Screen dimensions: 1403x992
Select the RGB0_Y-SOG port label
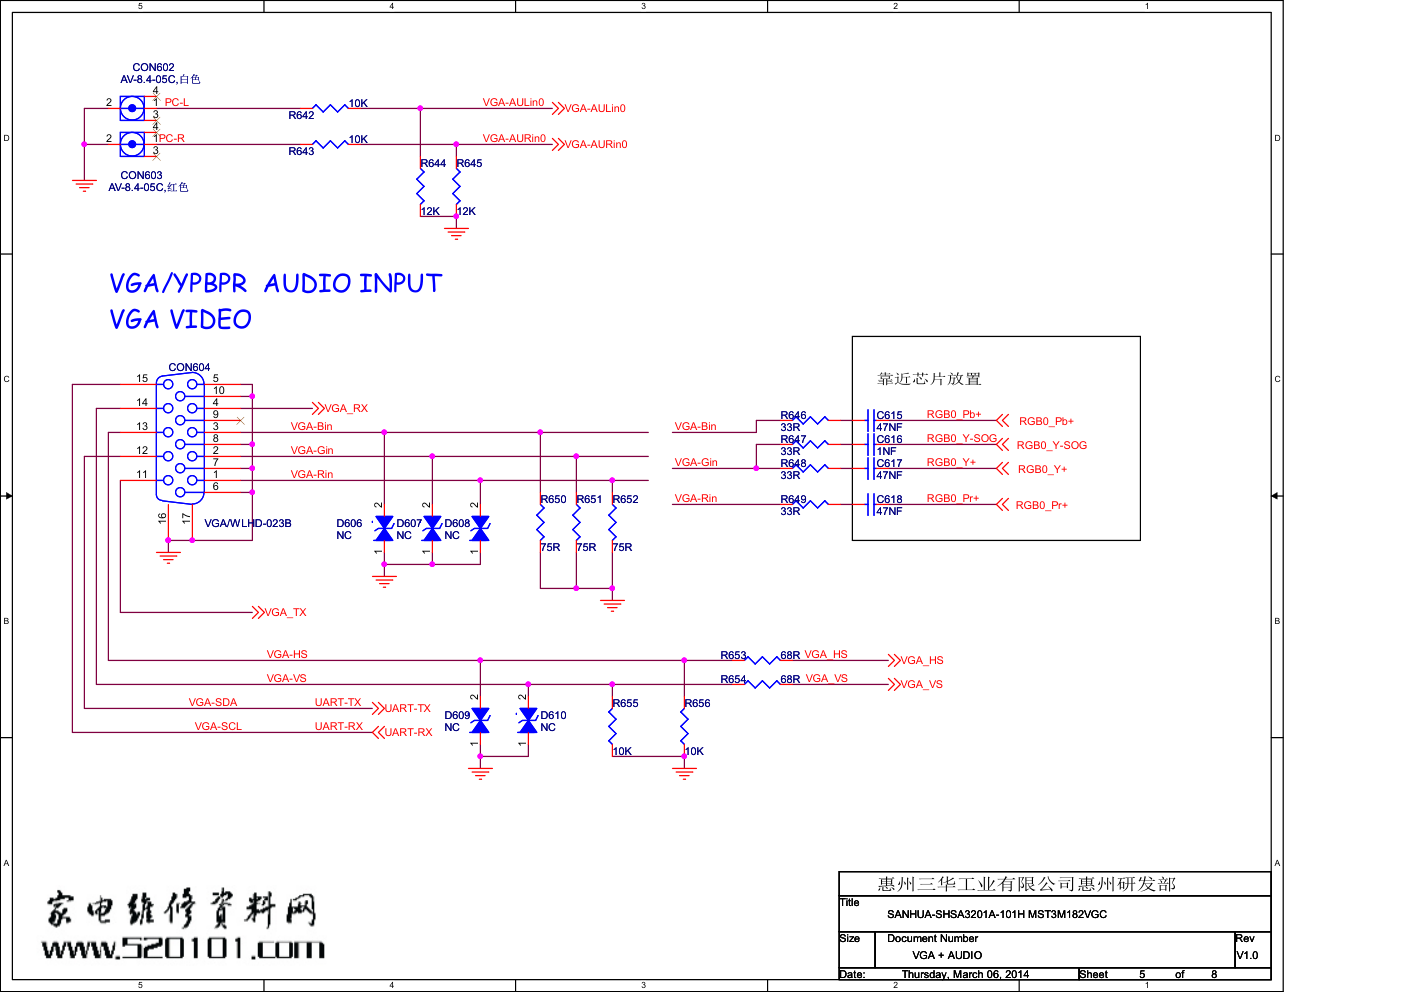click(x=1051, y=445)
